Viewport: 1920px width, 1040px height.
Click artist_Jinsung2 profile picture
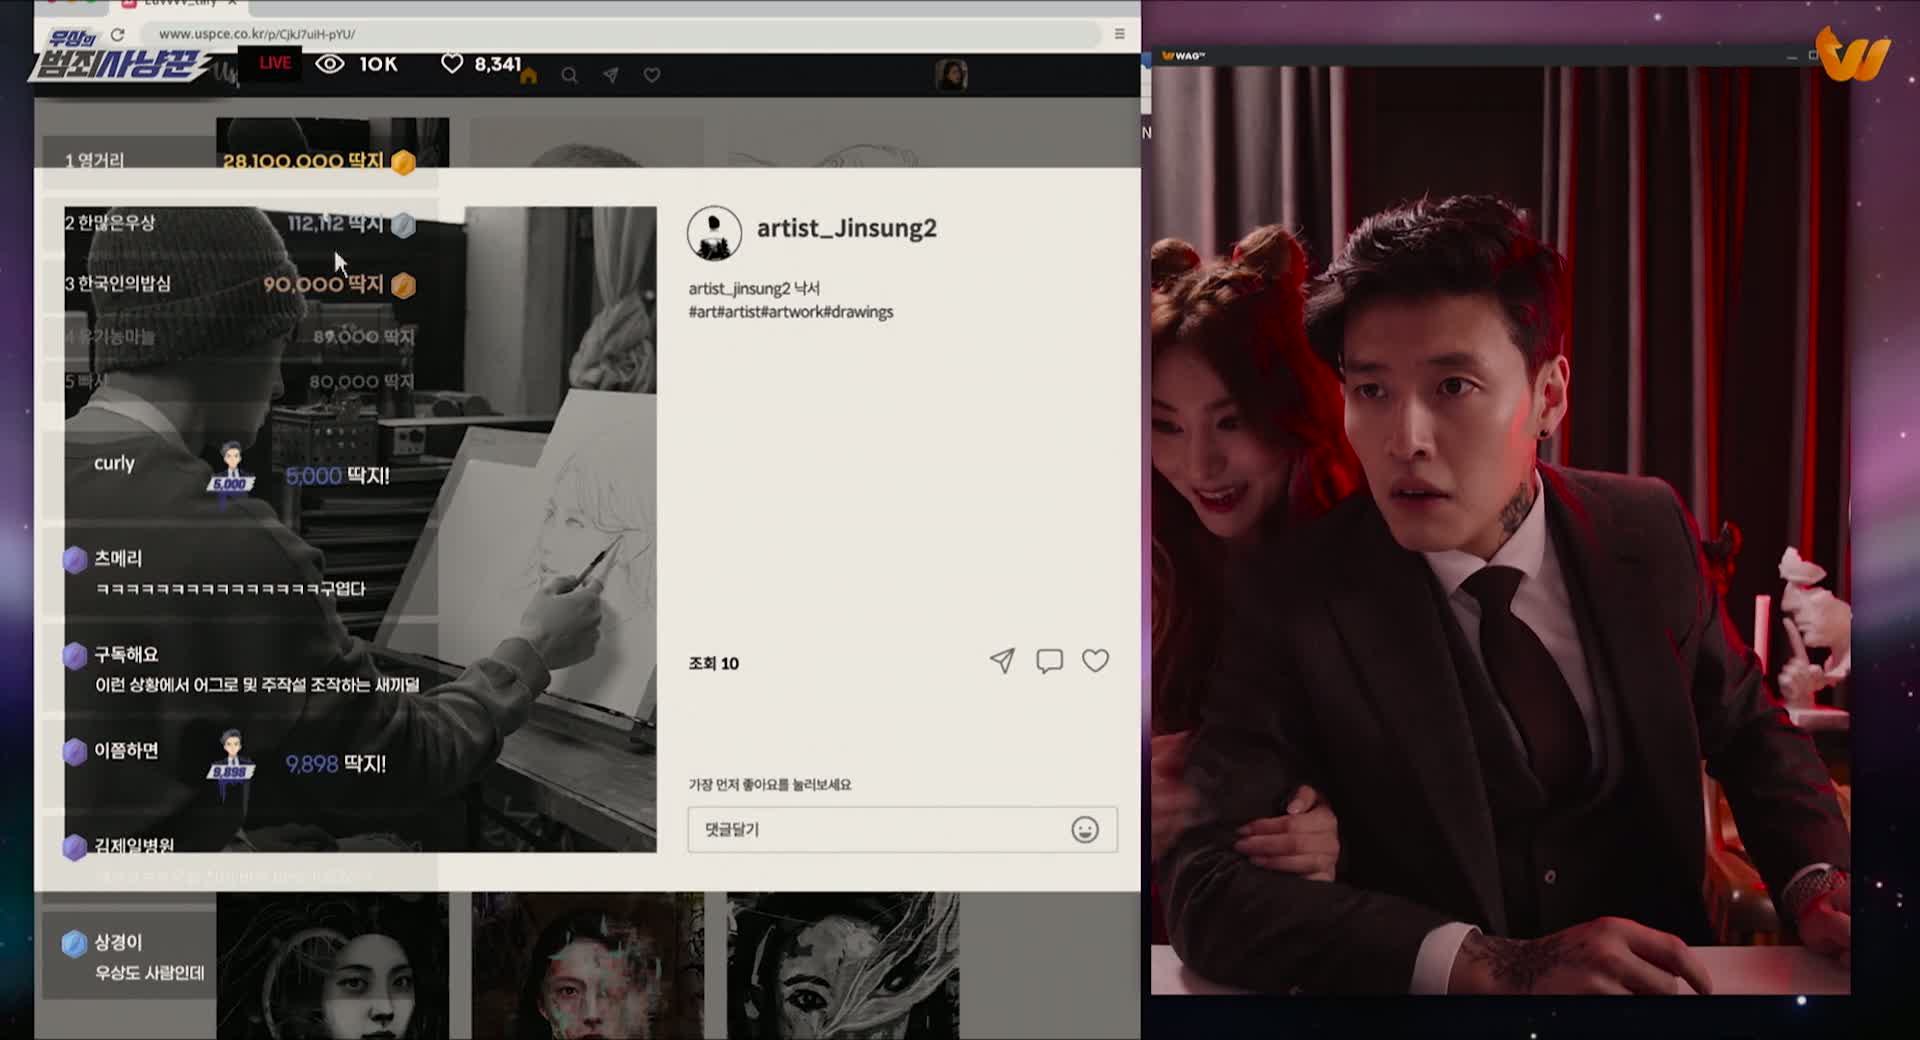coord(714,232)
